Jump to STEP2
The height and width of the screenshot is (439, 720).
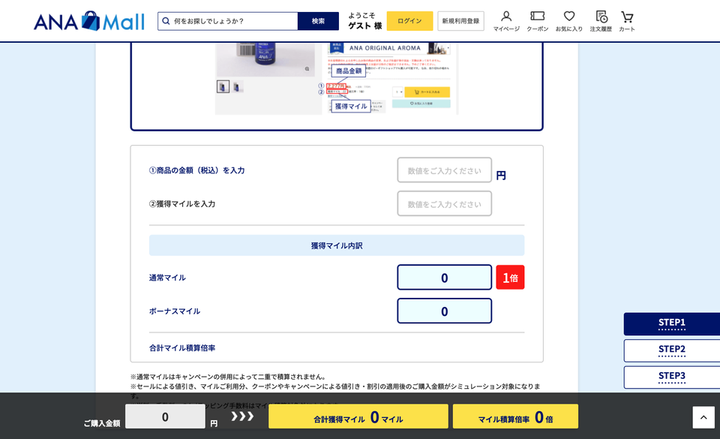672,350
